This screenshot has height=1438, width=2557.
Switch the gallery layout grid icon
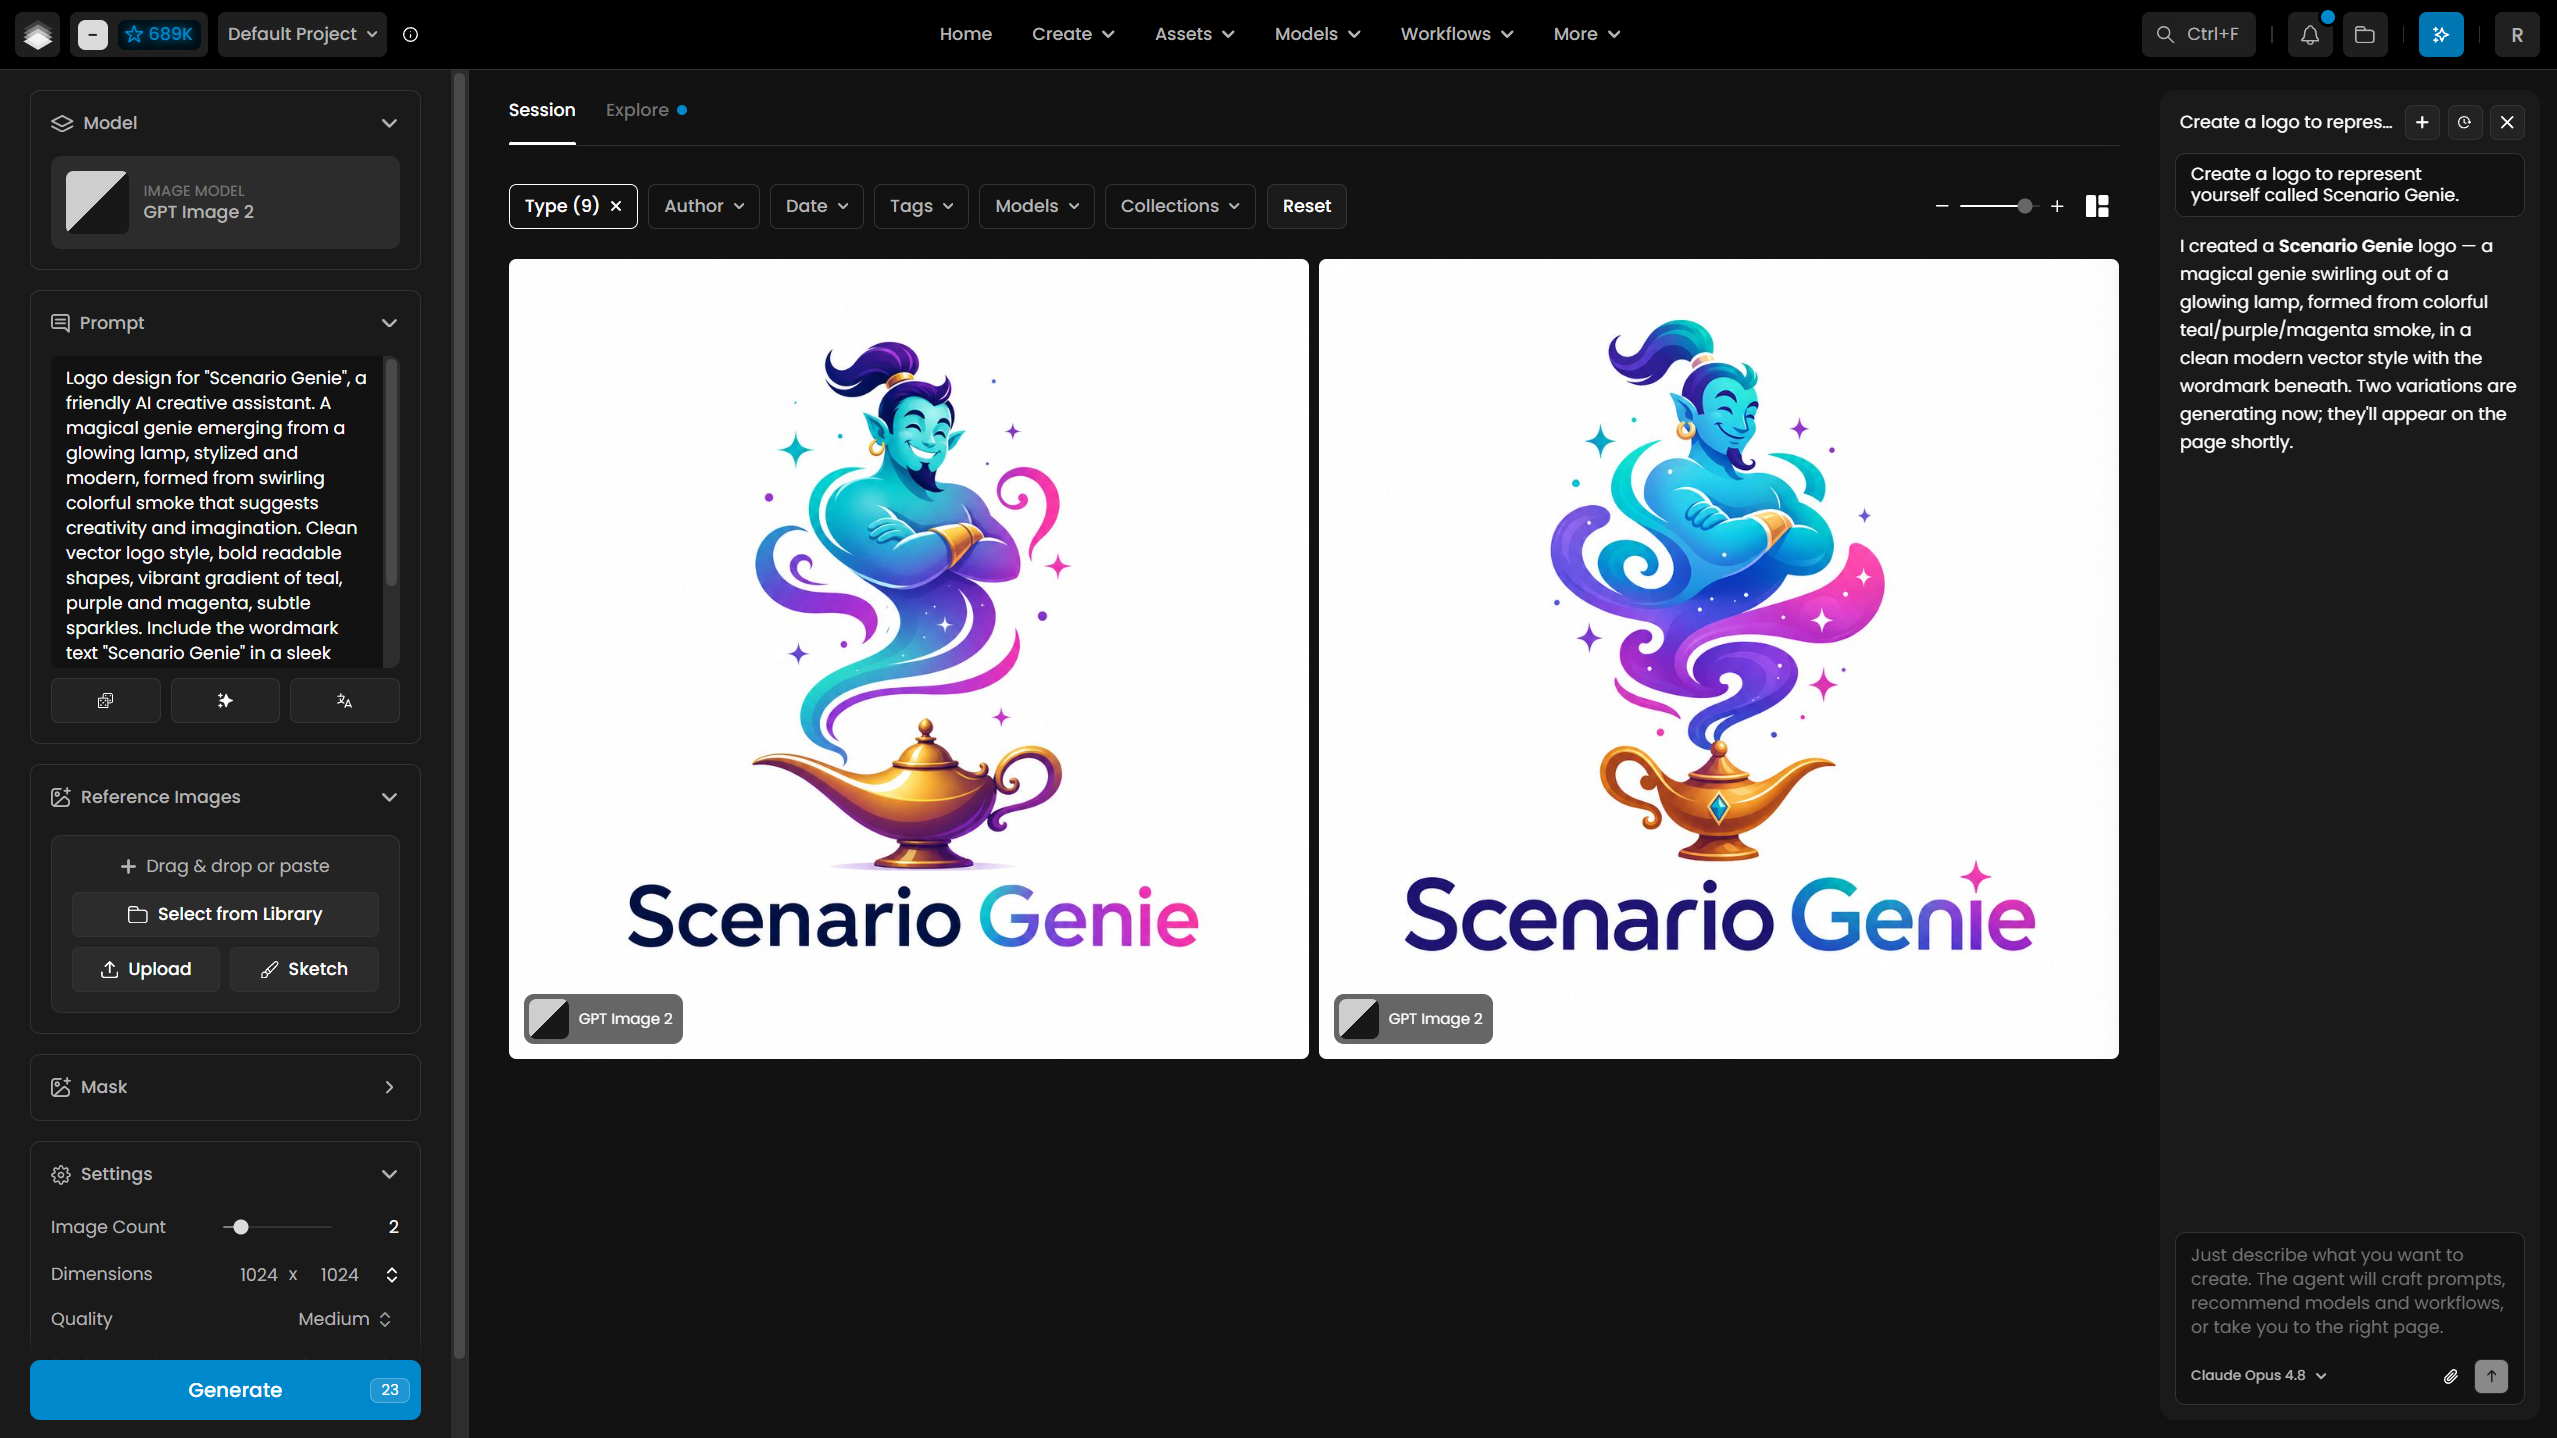tap(2097, 206)
